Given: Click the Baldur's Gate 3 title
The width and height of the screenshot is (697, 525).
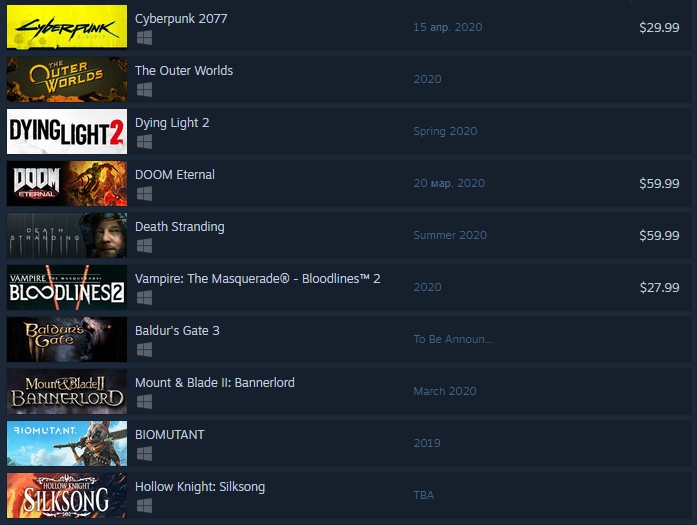Looking at the screenshot, I should coord(177,331).
